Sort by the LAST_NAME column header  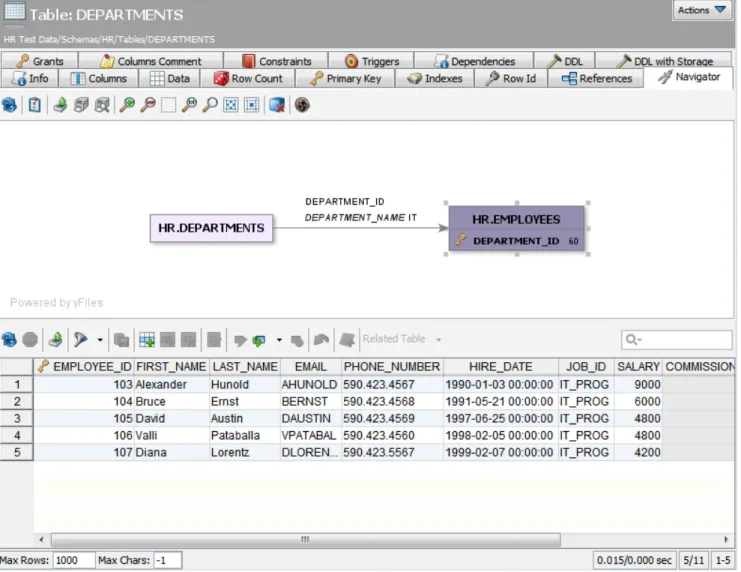245,366
